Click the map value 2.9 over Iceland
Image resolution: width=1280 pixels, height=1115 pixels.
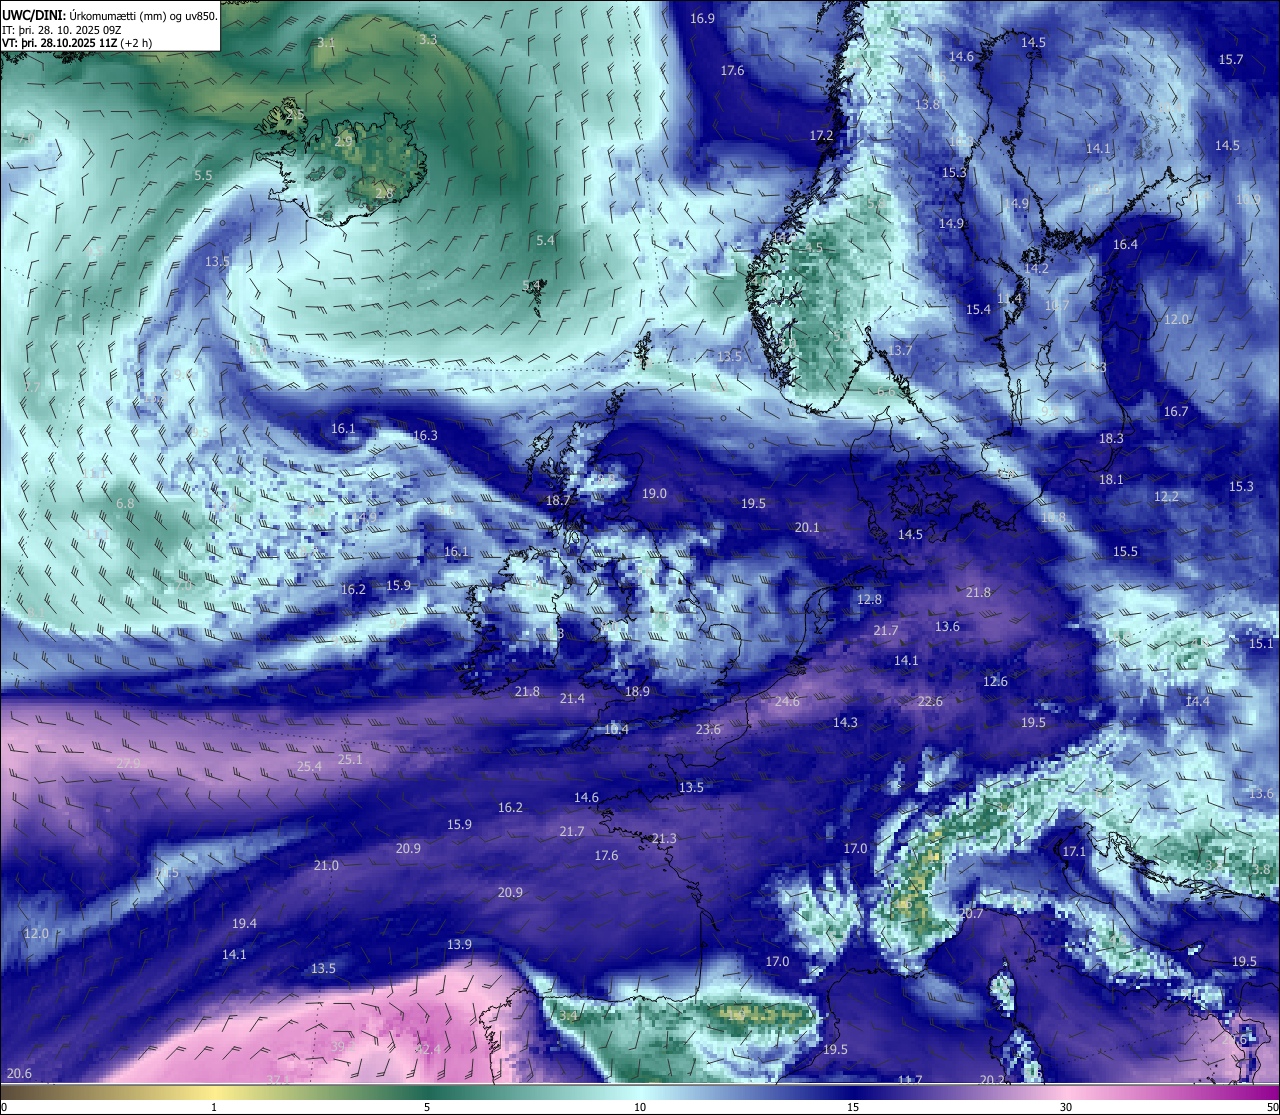(343, 142)
